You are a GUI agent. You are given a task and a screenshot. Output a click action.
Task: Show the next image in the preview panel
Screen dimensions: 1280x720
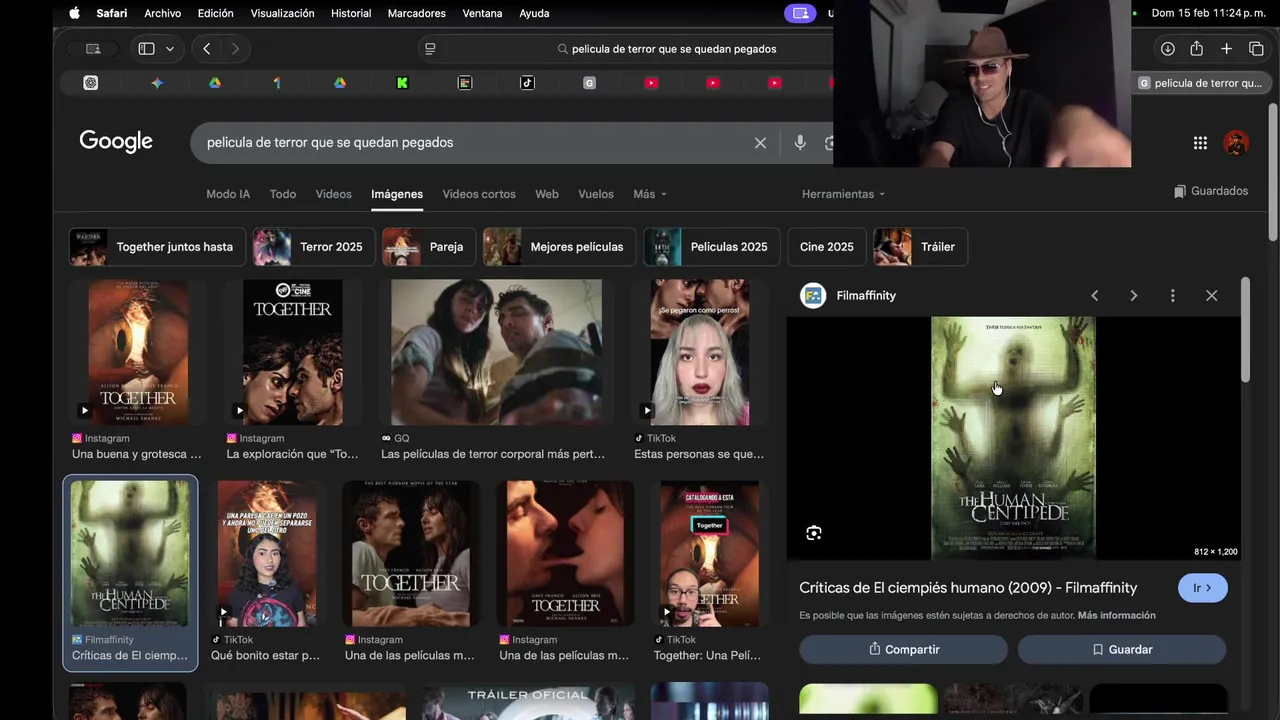1133,296
